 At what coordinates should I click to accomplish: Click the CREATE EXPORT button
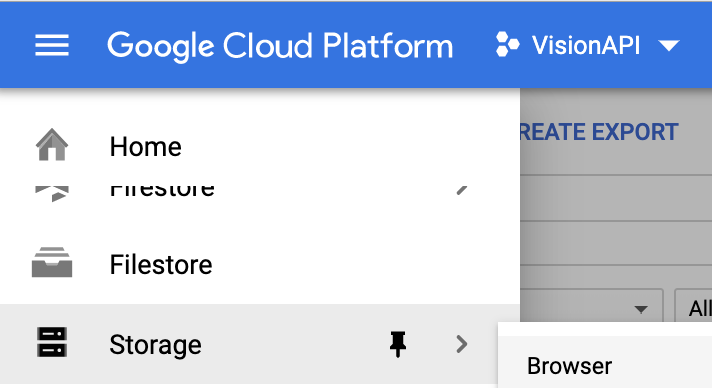coord(599,132)
